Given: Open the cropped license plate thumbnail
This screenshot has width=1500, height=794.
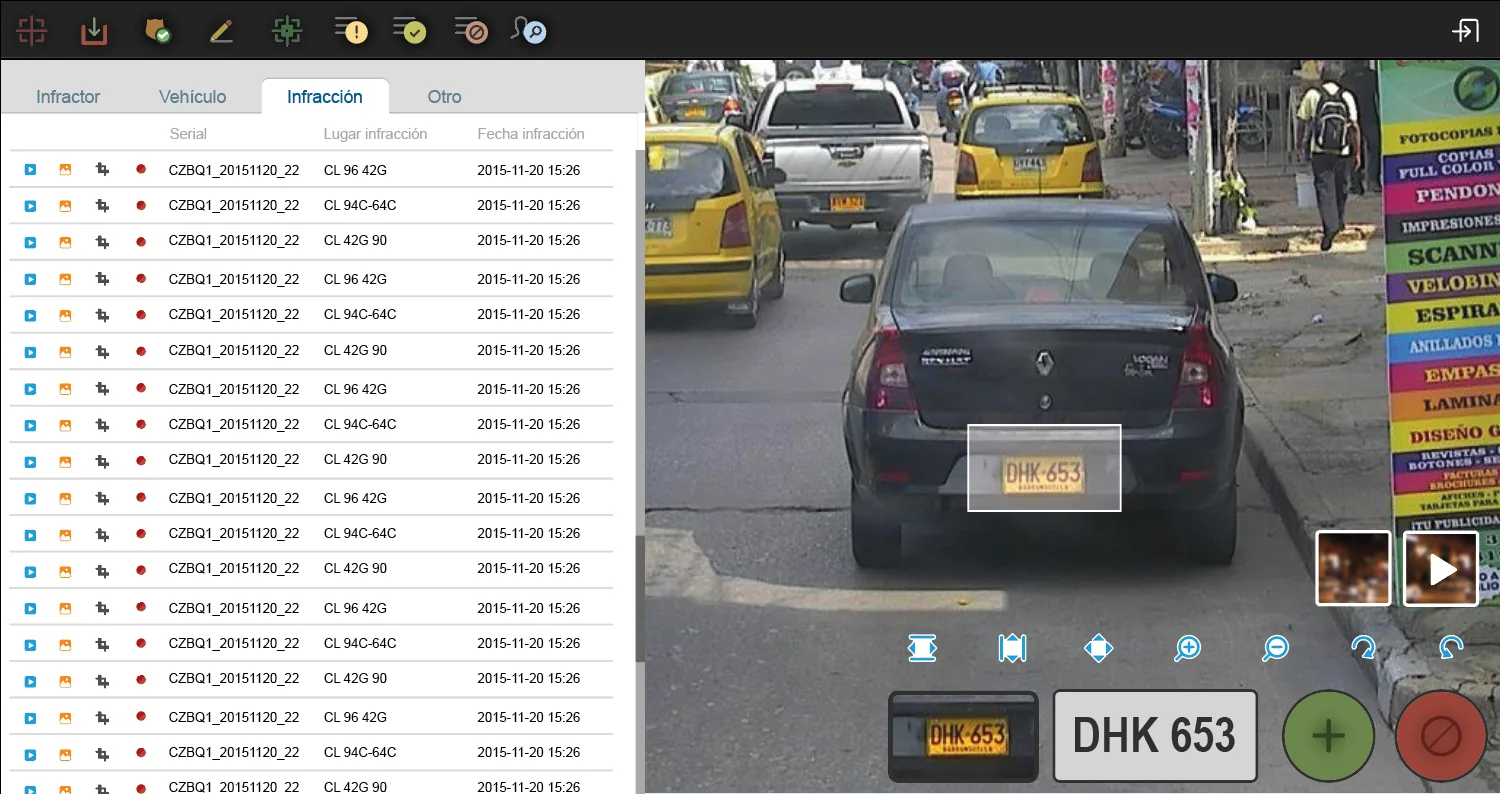Looking at the screenshot, I should [x=963, y=736].
